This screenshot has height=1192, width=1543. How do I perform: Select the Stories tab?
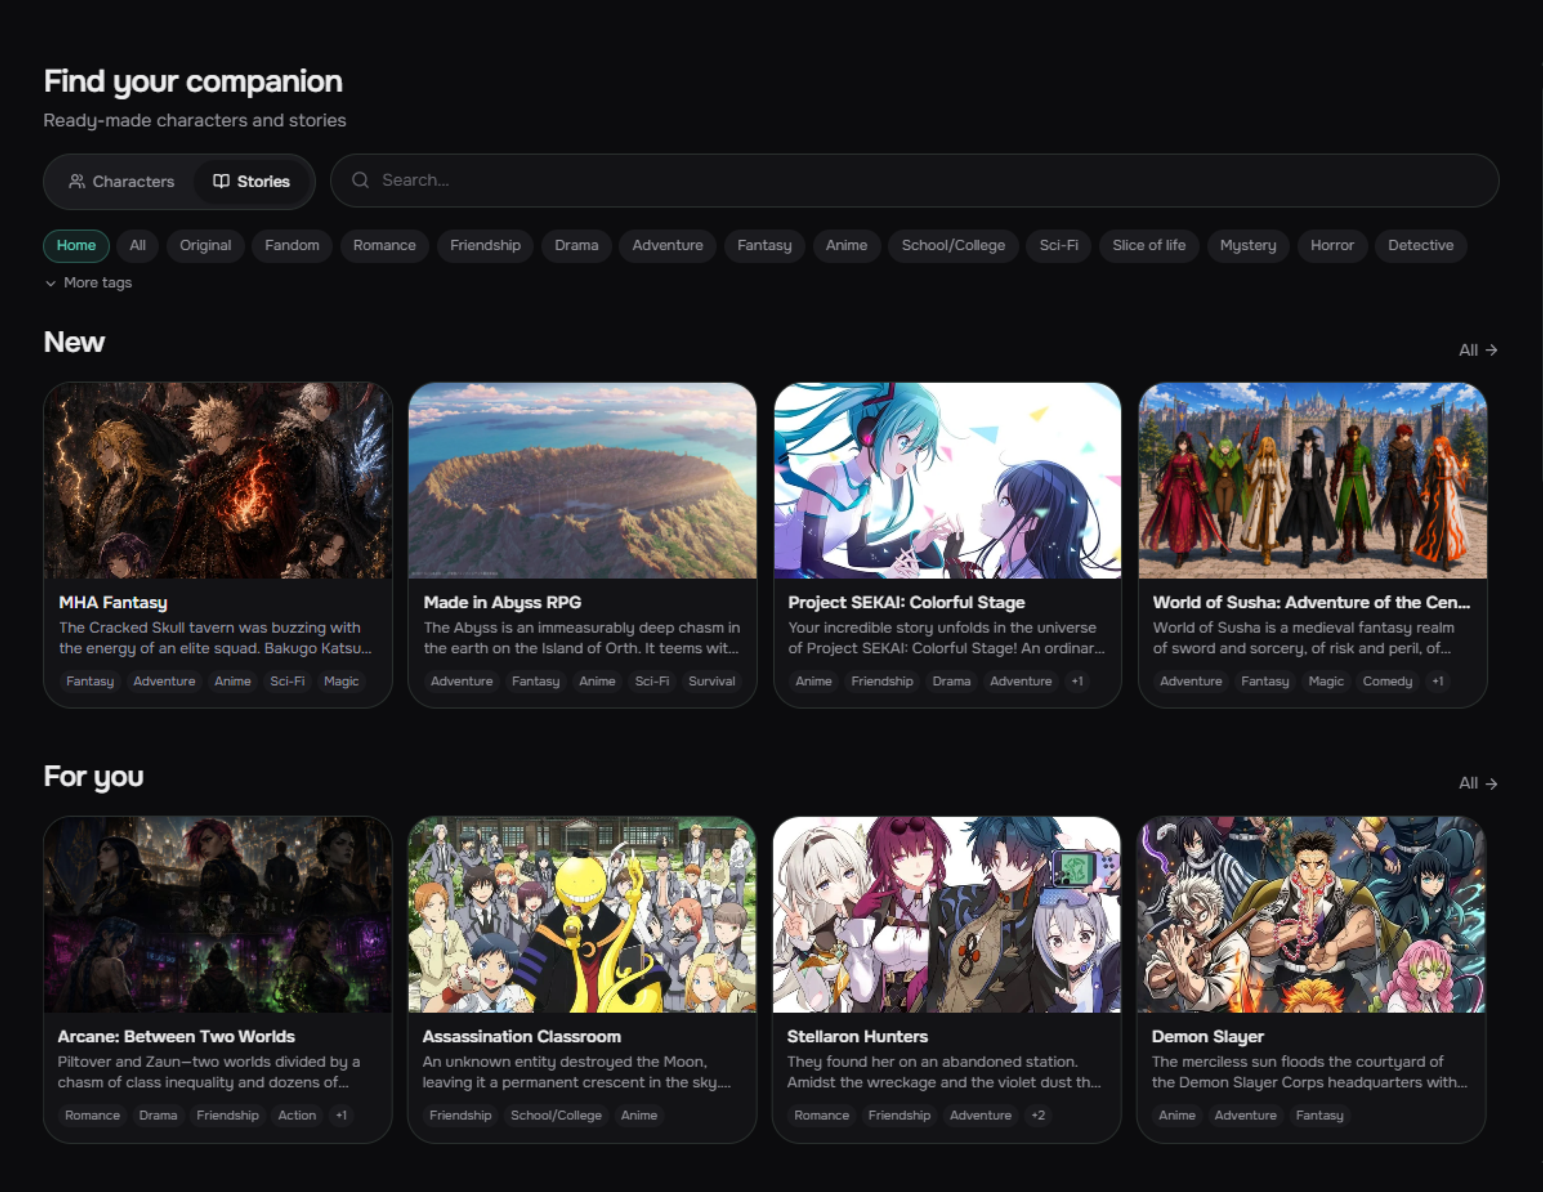[251, 181]
